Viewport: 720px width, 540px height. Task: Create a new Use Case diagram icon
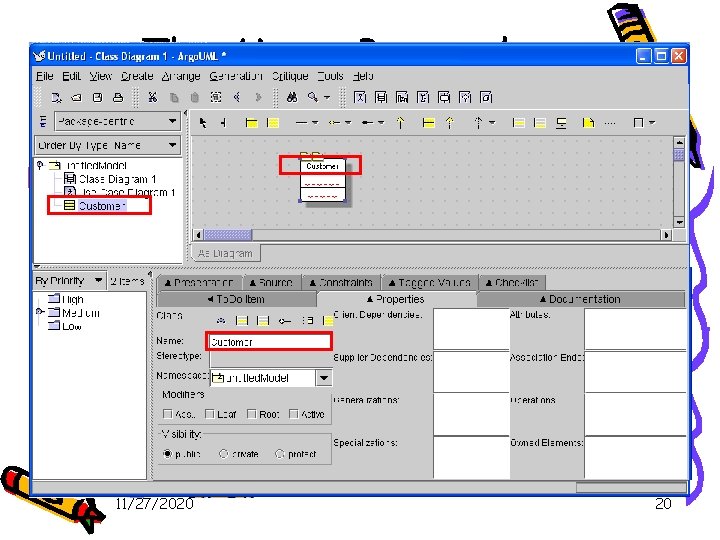pos(360,97)
